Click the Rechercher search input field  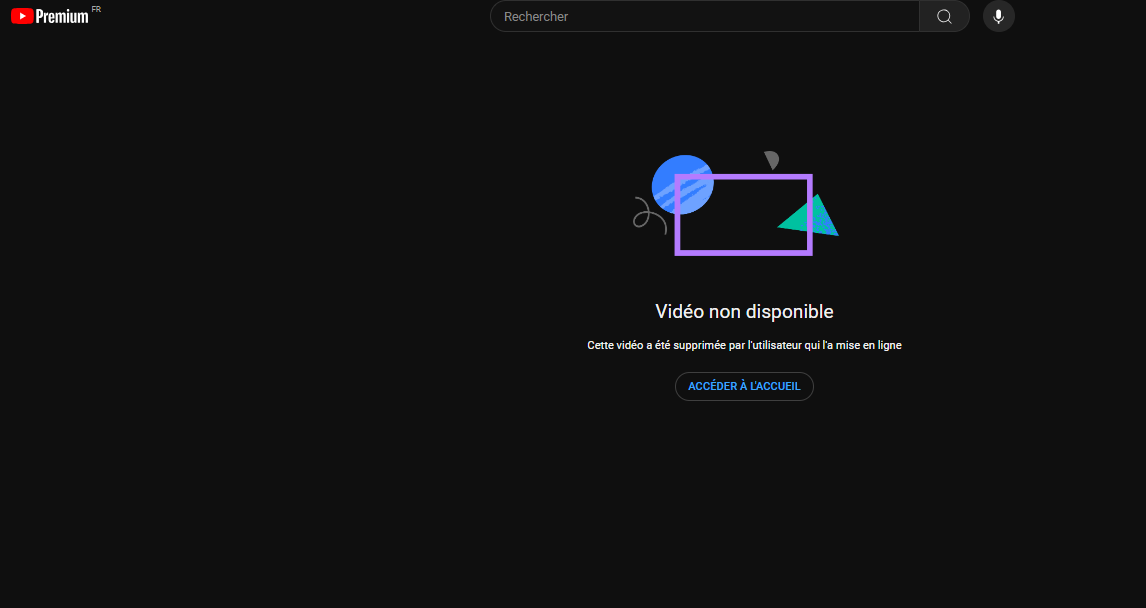[x=705, y=16]
